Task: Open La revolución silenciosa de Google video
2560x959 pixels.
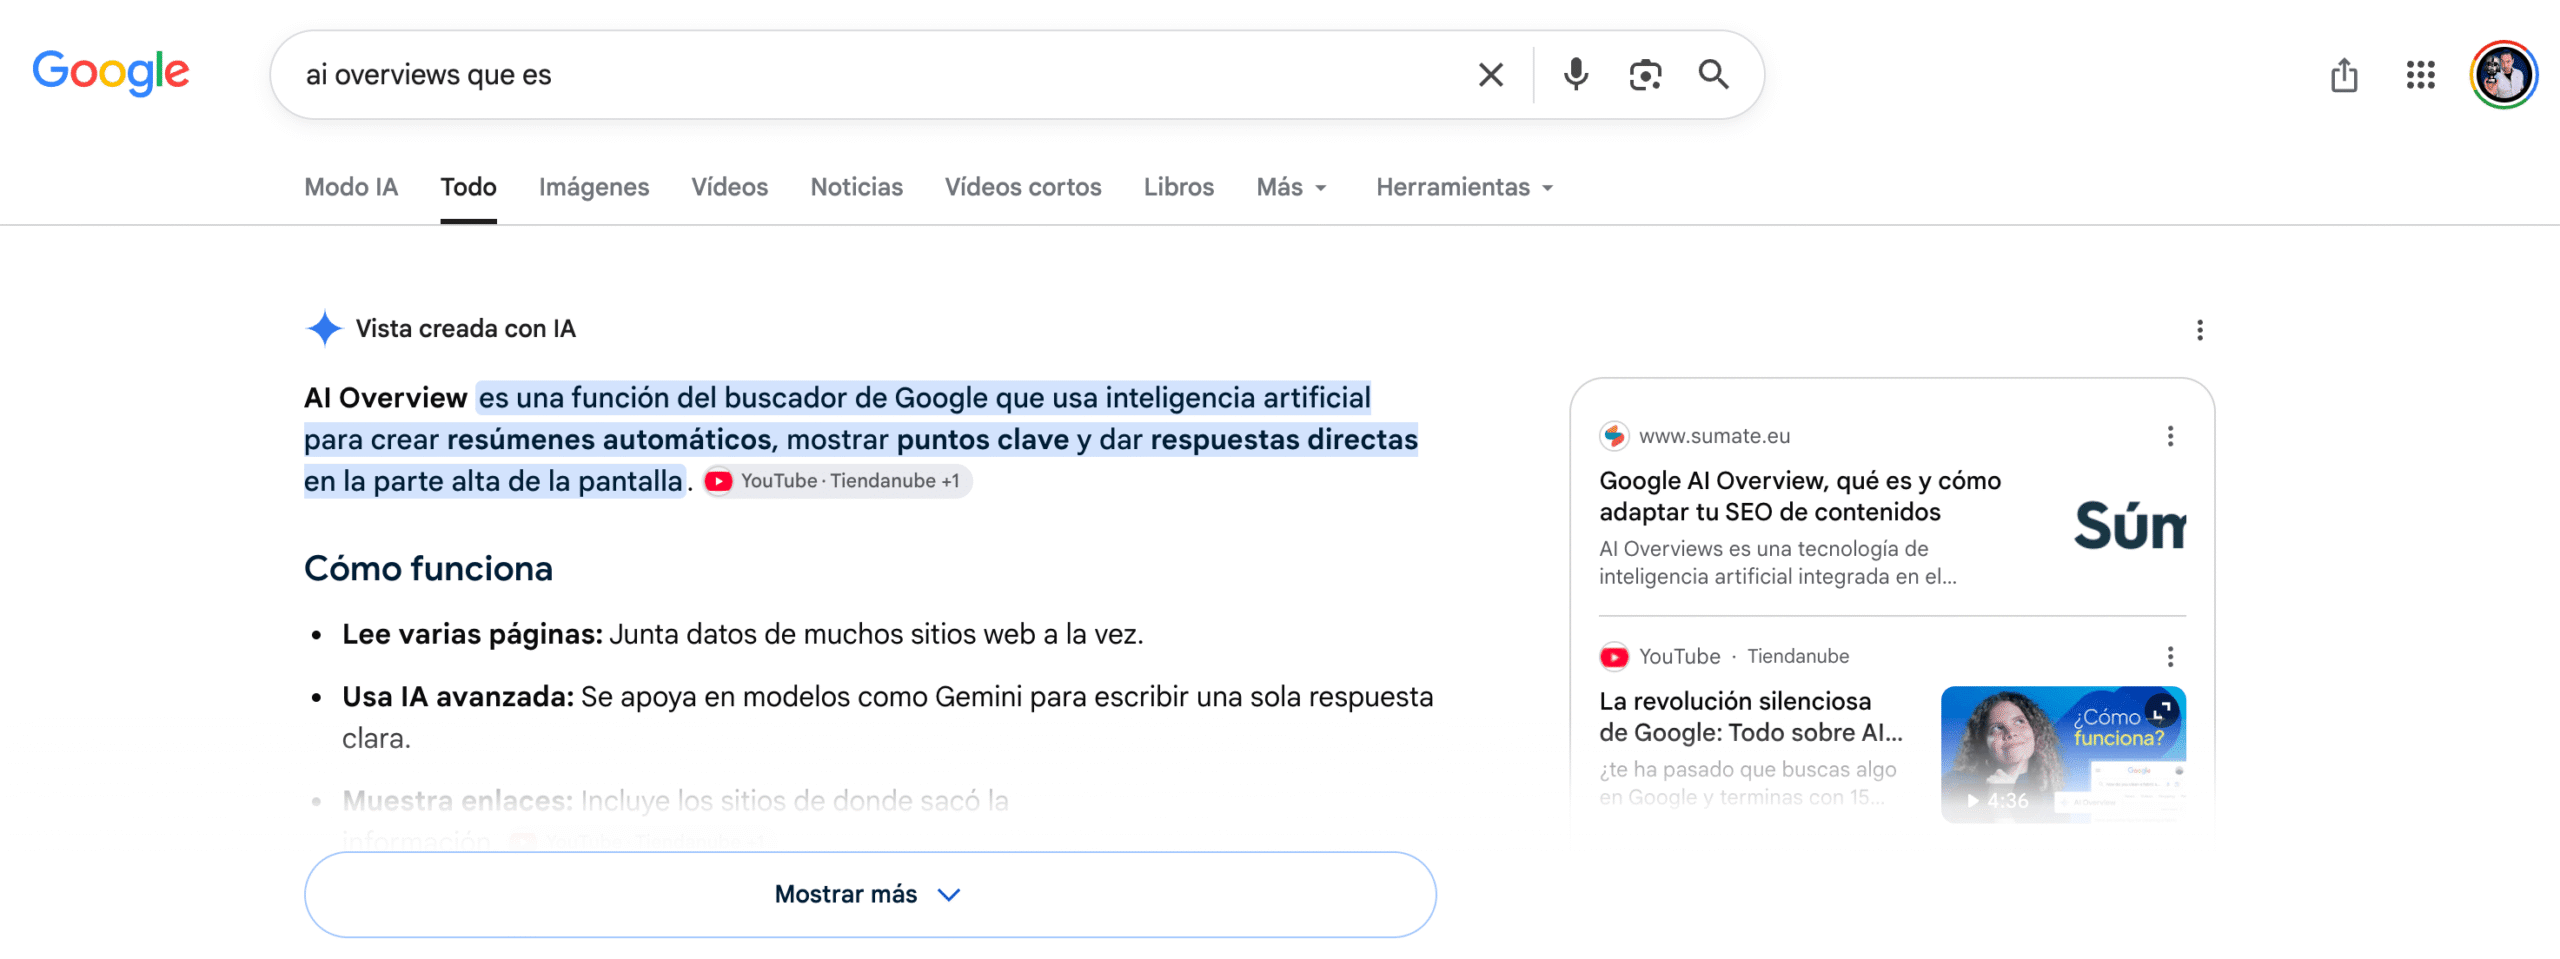Action: click(1751, 717)
